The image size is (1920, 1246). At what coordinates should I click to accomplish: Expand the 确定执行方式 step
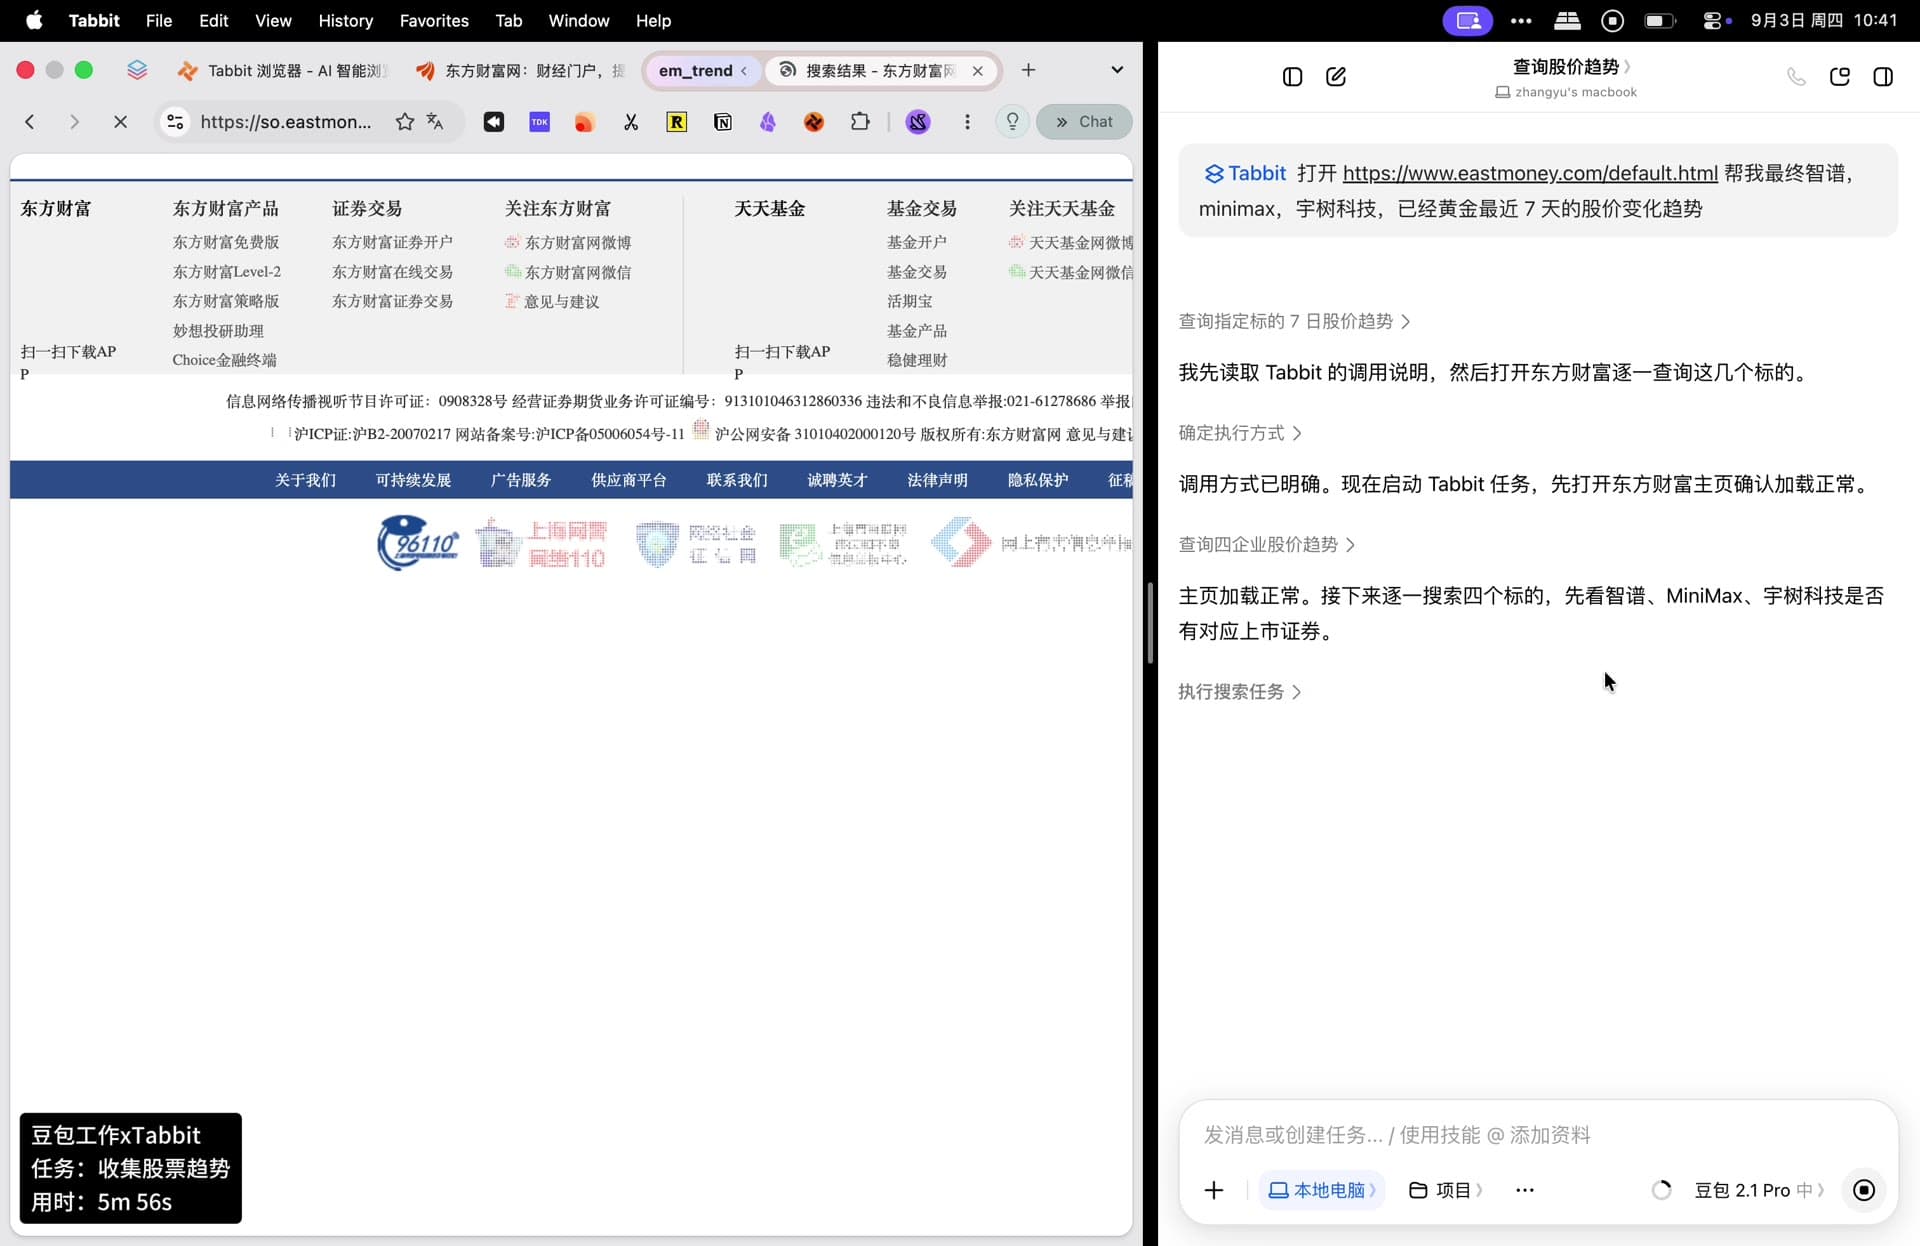(x=1240, y=433)
